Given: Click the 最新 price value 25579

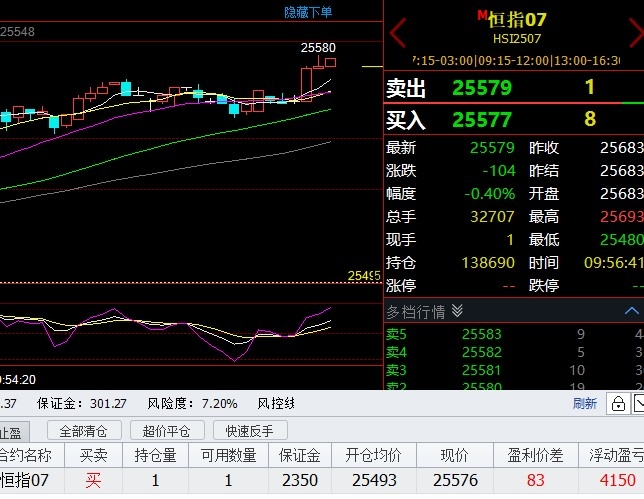Looking at the screenshot, I should click(x=492, y=147).
